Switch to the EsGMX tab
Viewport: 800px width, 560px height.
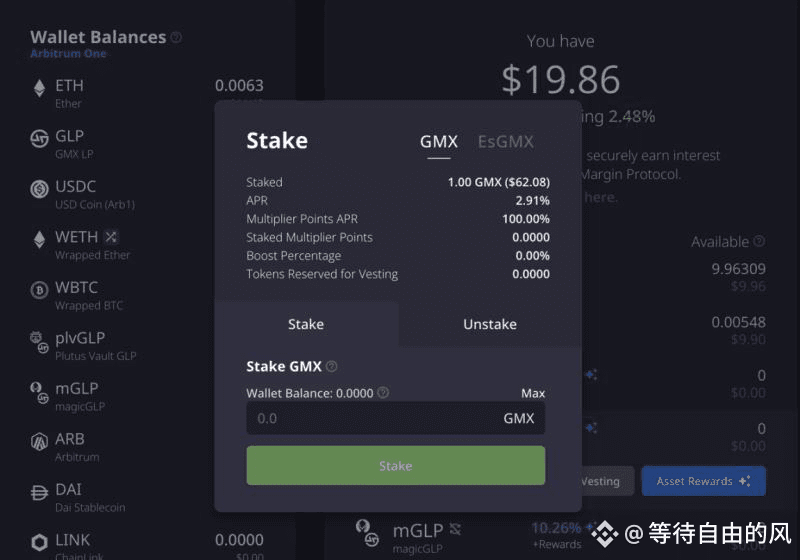point(506,142)
